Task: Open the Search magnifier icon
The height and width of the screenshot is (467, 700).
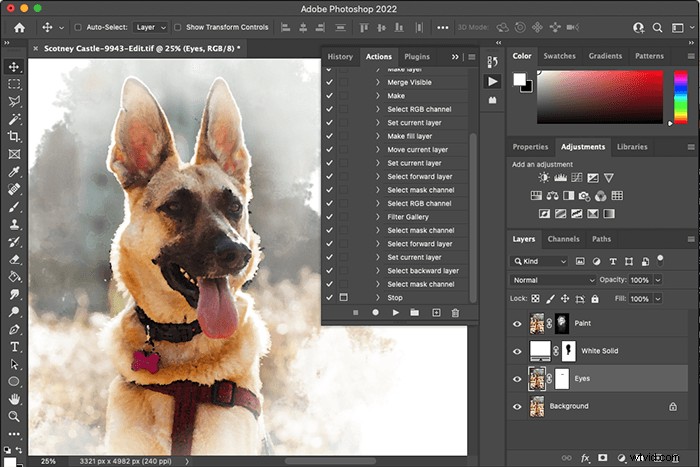Action: point(657,28)
